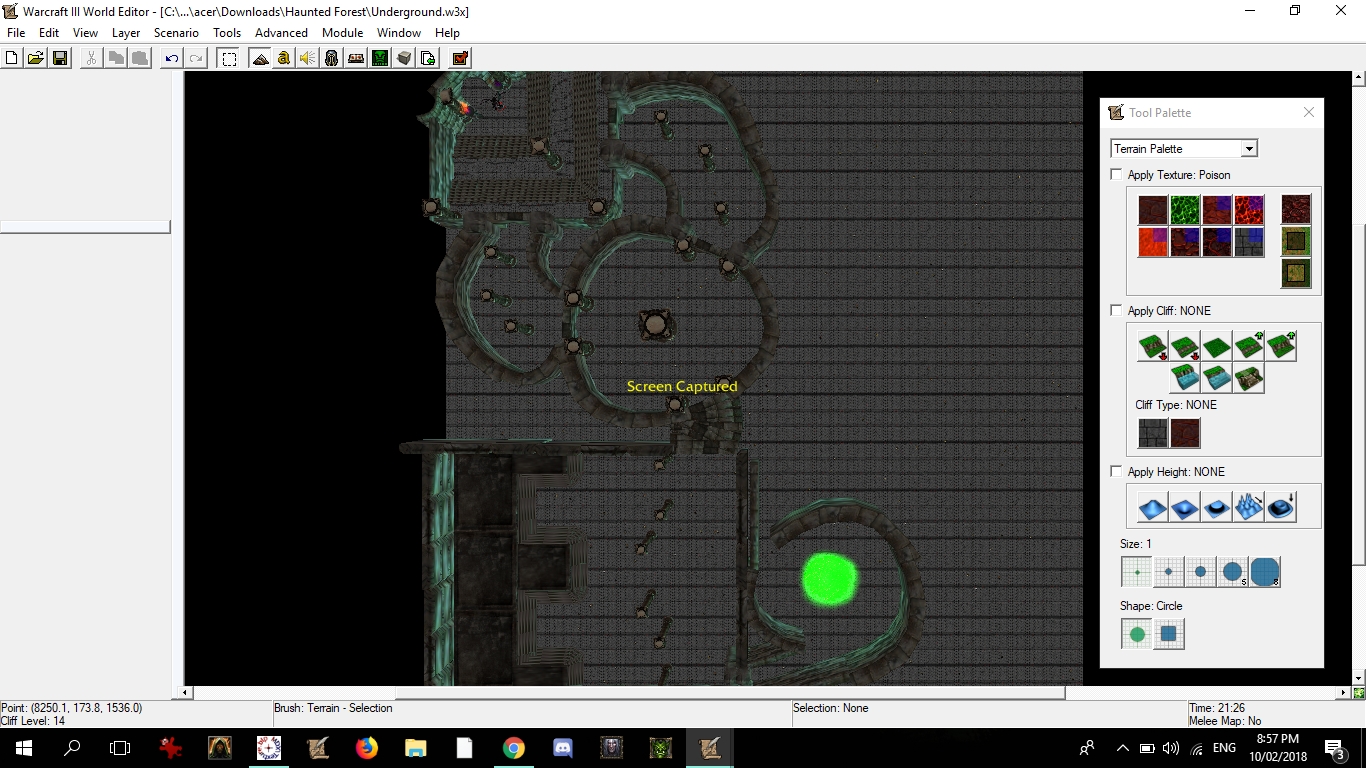This screenshot has width=1366, height=768.
Task: Click the Cut scissors toolbar icon
Action: 91,58
